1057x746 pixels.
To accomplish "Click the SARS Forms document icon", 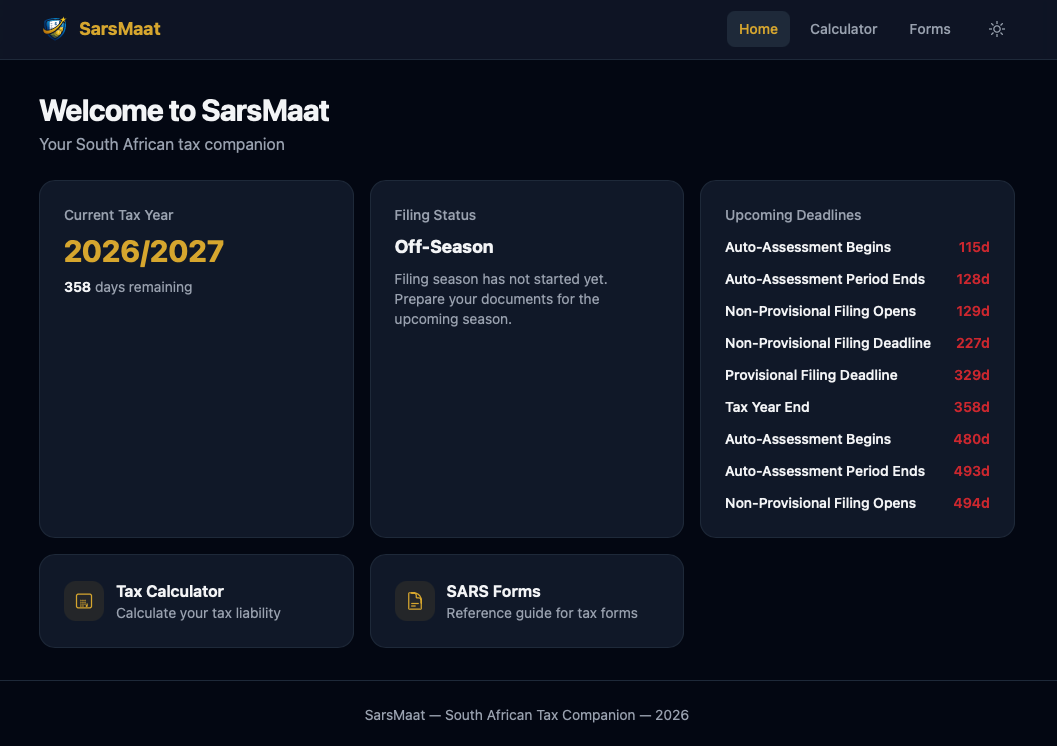I will pyautogui.click(x=415, y=601).
